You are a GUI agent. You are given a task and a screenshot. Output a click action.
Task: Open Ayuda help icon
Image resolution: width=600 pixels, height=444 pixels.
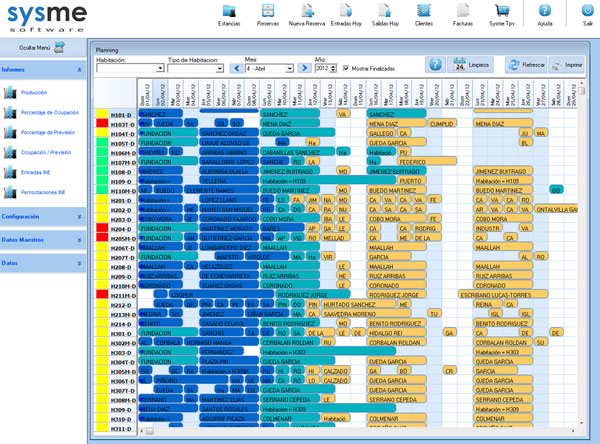tap(545, 15)
